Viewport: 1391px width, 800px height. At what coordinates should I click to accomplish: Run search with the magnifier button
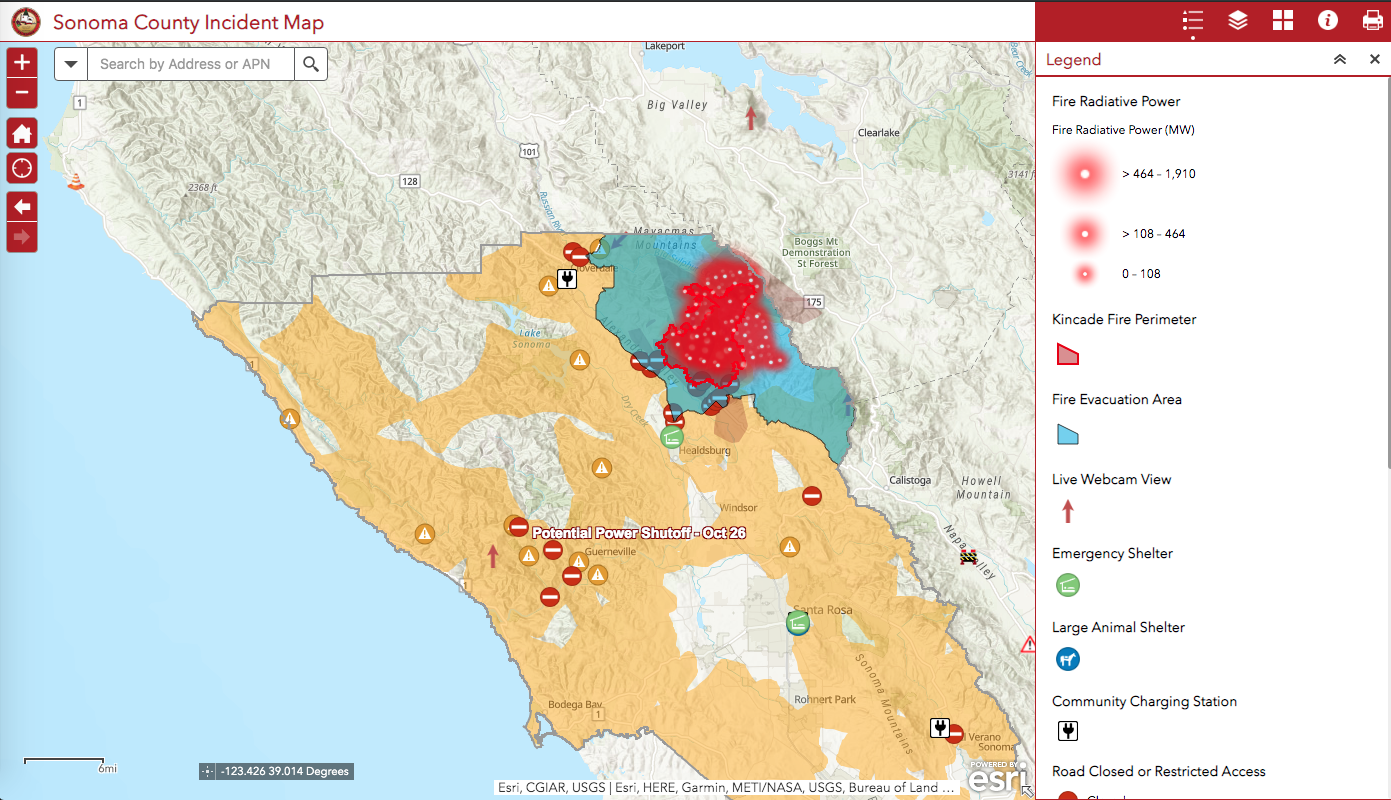pyautogui.click(x=311, y=64)
